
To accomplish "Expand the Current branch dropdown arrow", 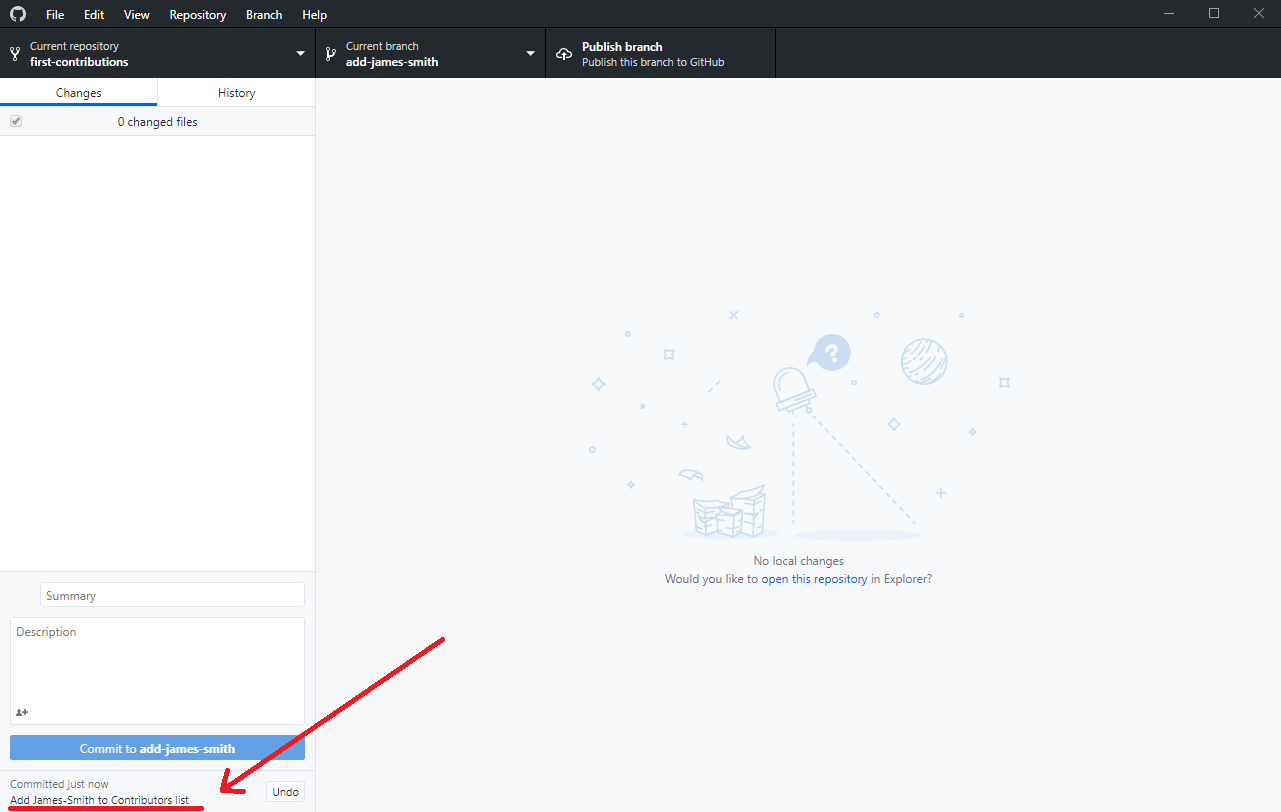I will click(x=531, y=54).
